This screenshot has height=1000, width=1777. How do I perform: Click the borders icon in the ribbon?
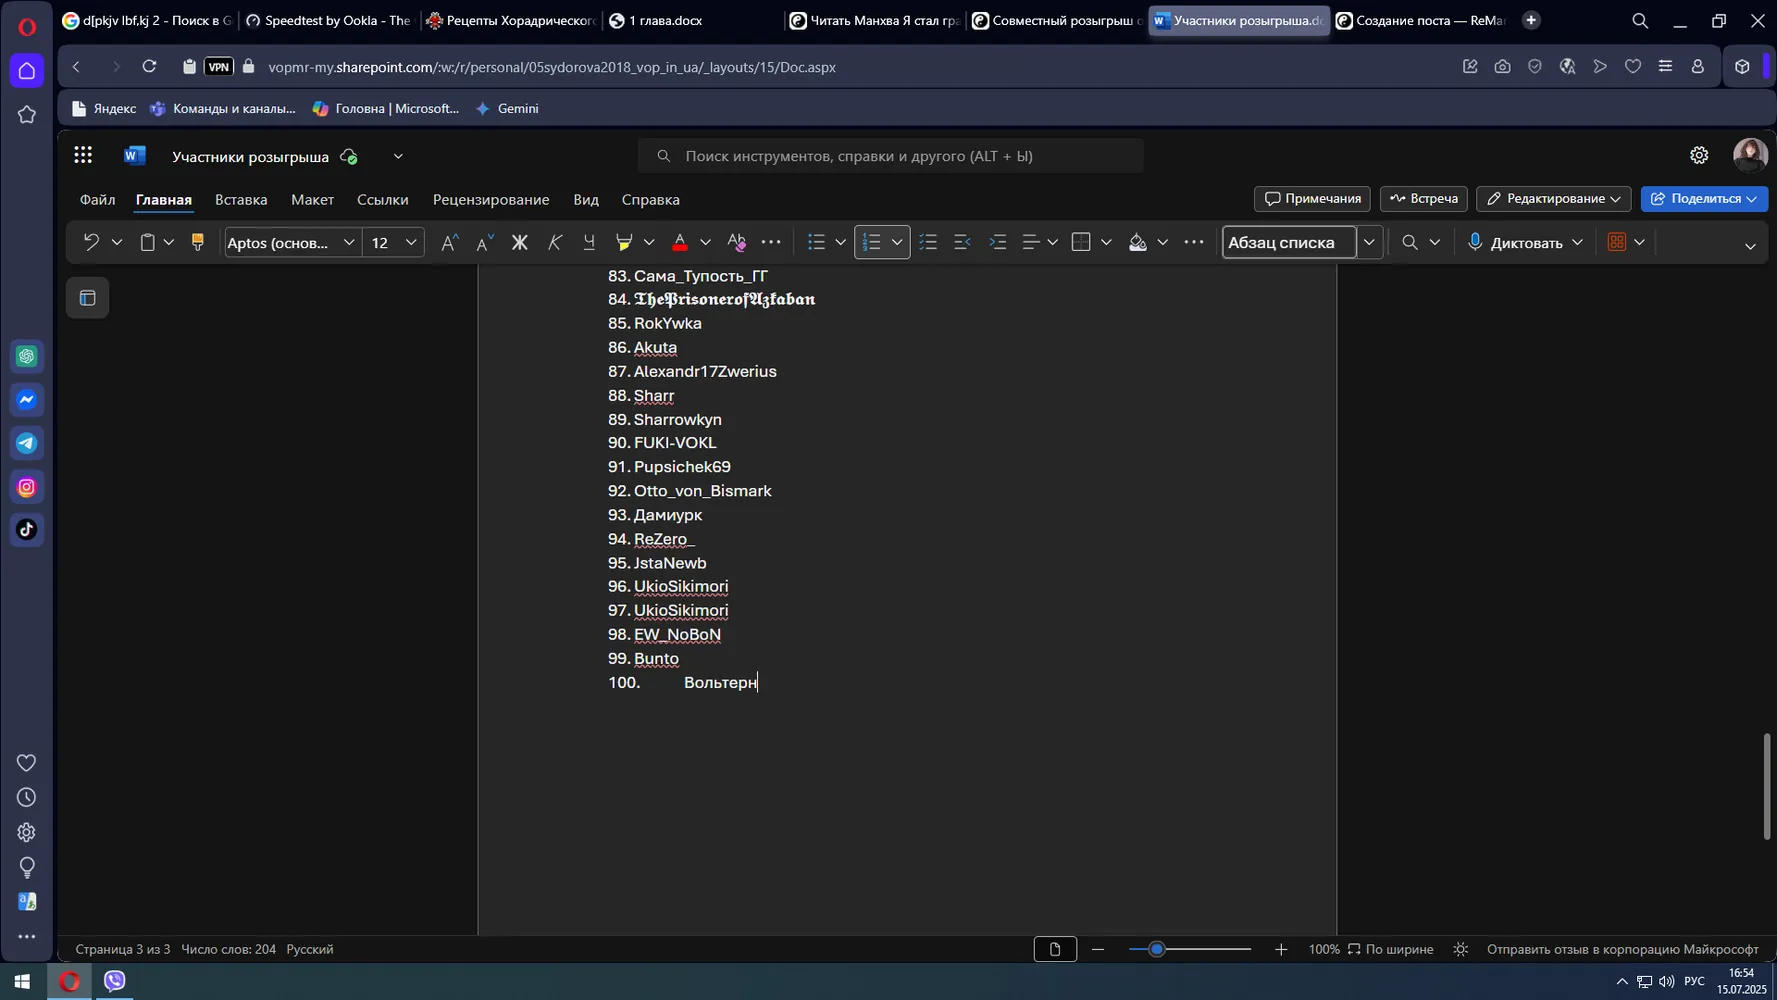pos(1081,242)
